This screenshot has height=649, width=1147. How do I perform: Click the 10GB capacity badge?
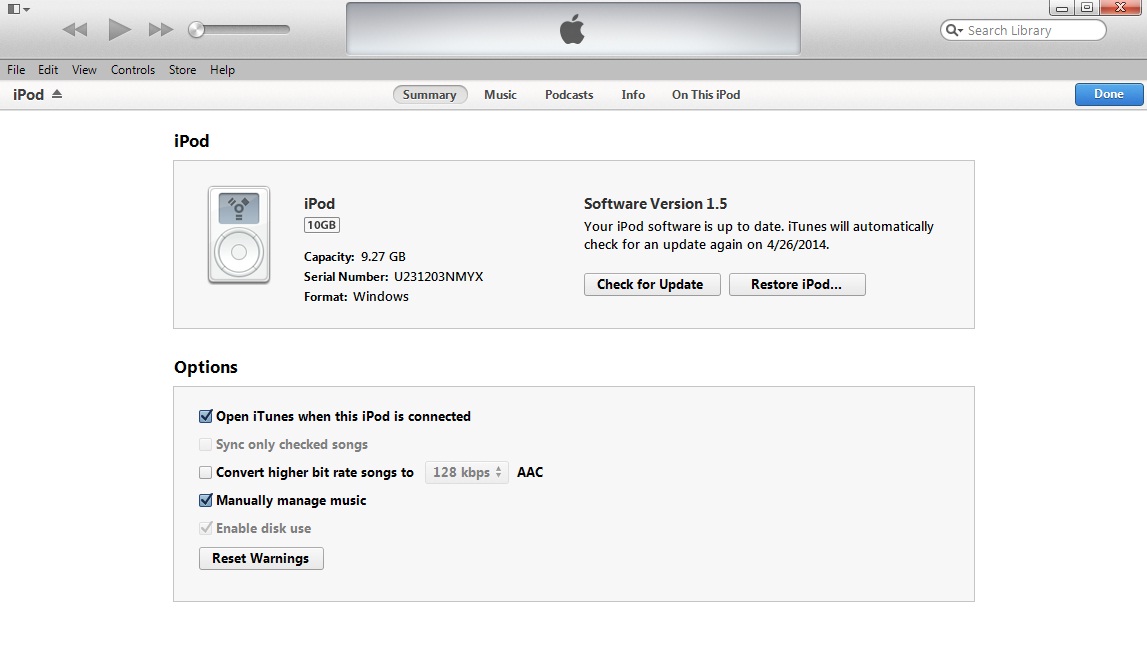pyautogui.click(x=322, y=225)
